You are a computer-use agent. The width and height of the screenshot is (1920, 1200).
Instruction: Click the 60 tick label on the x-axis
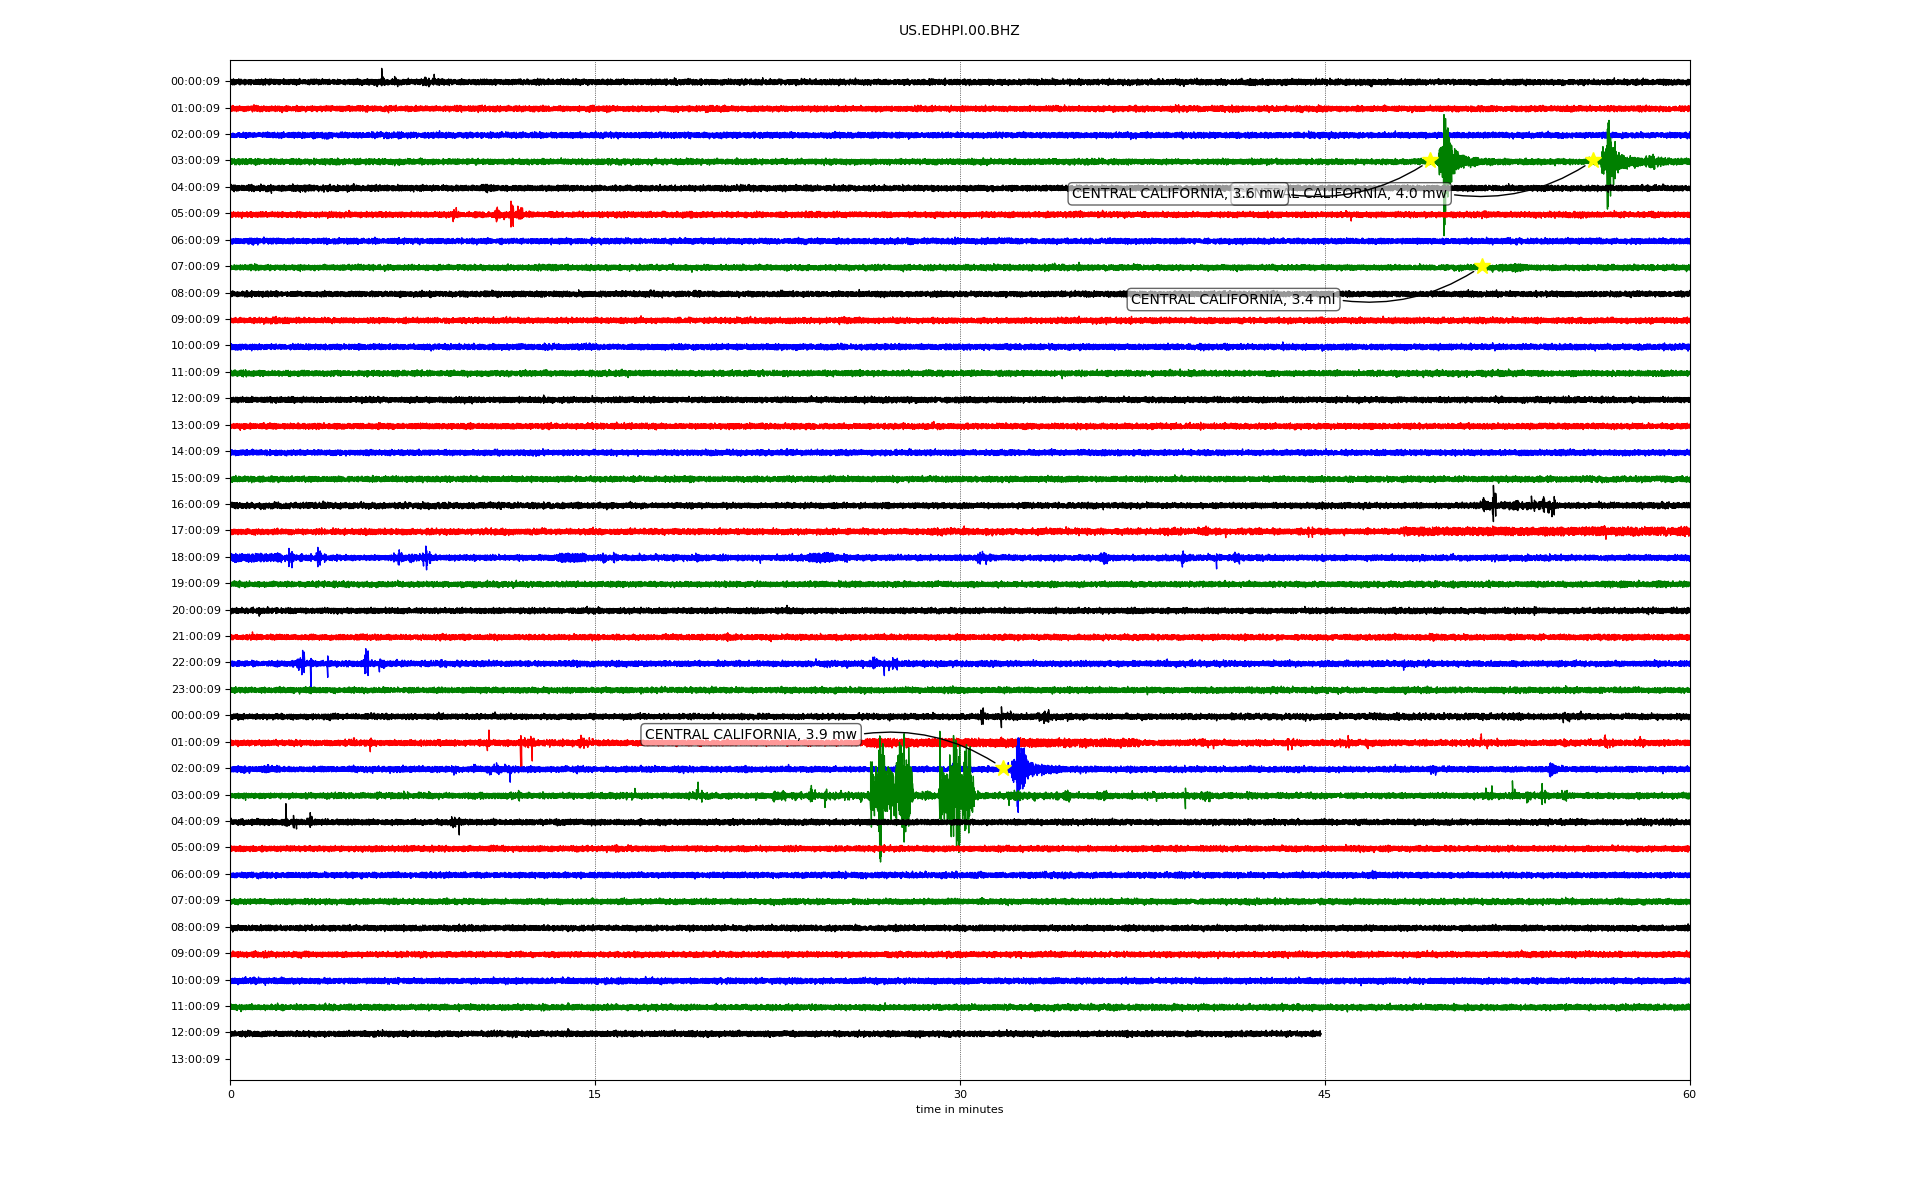[x=1689, y=1094]
